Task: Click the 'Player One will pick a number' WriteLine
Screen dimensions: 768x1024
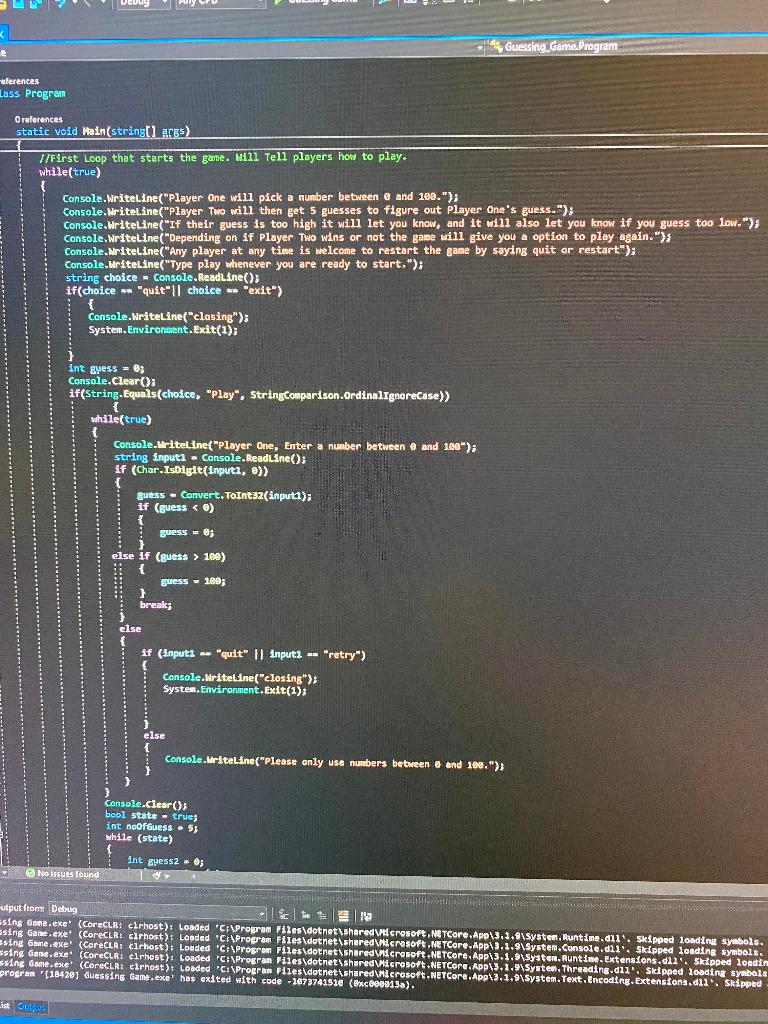Action: click(x=261, y=197)
